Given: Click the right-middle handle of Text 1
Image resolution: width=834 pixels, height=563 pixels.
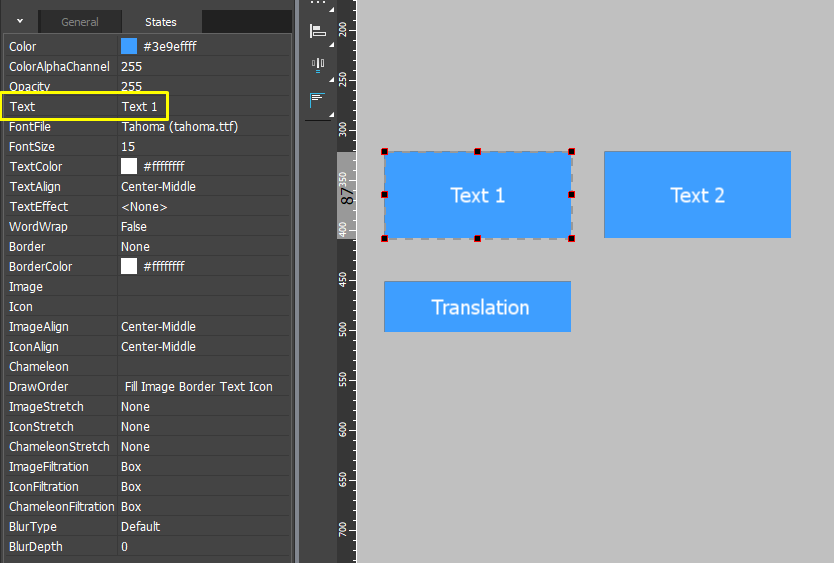Looking at the screenshot, I should [572, 195].
